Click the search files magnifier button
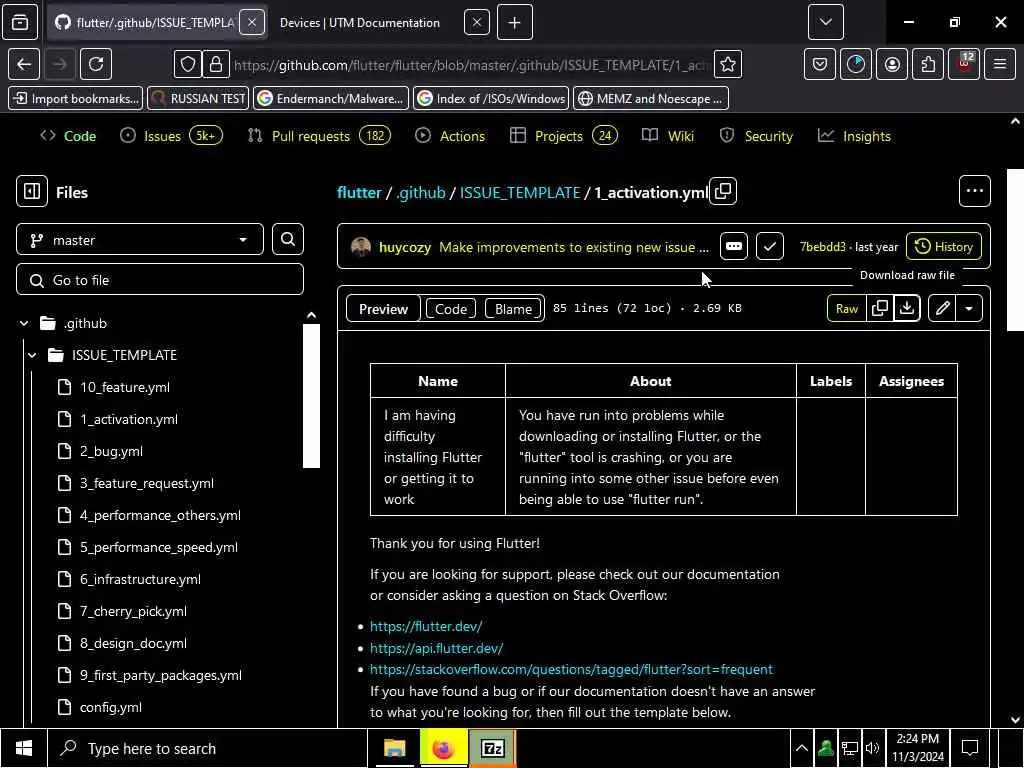 point(287,240)
